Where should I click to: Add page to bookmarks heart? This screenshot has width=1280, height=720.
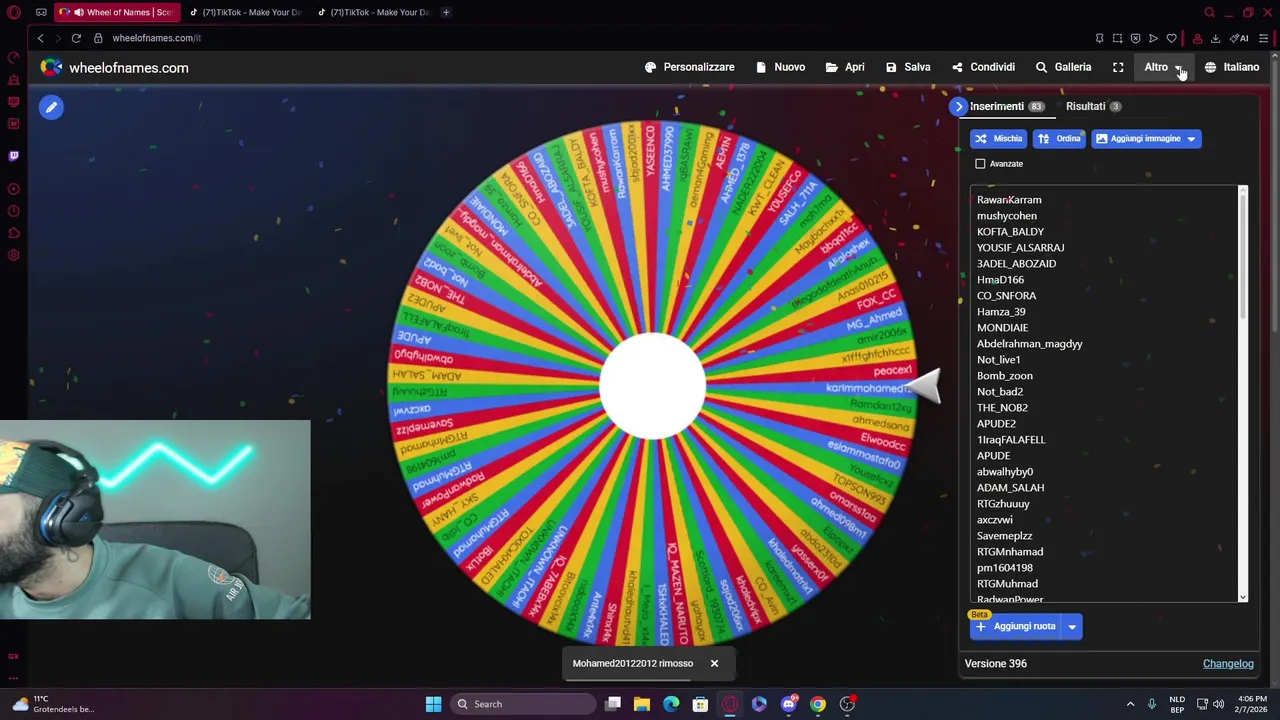[x=1171, y=38]
